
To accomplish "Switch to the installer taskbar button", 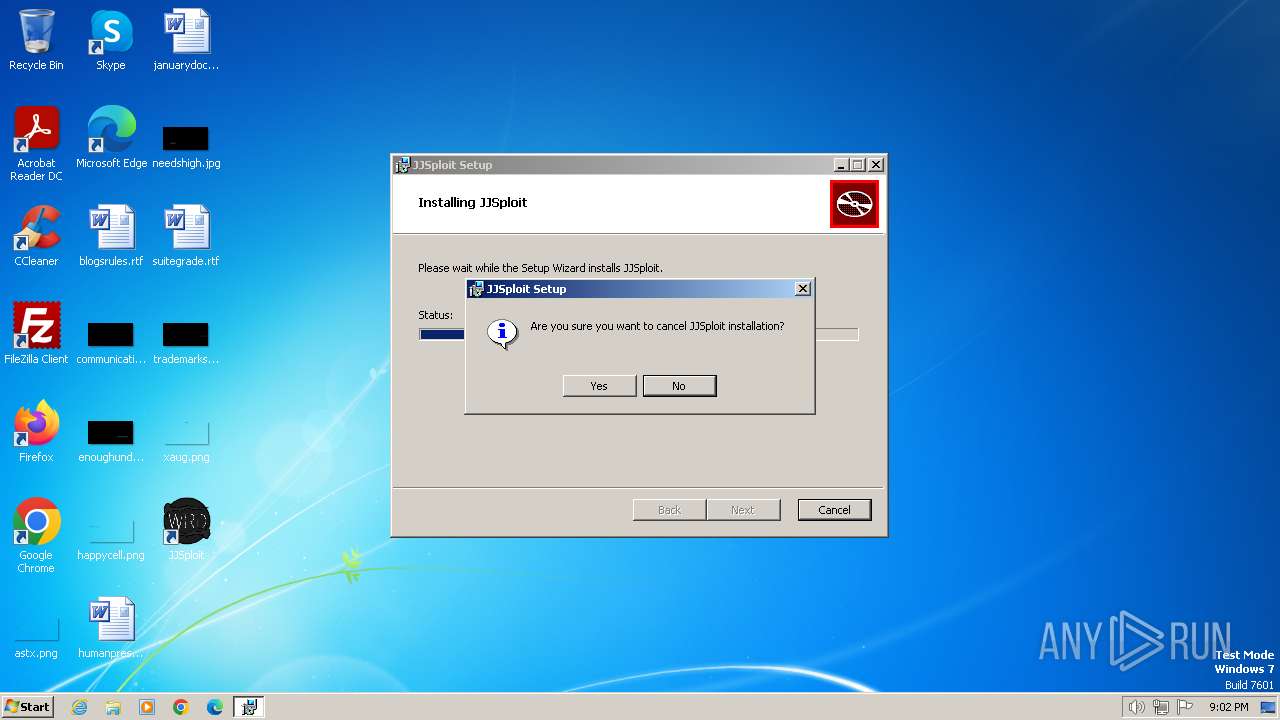I will [x=249, y=707].
